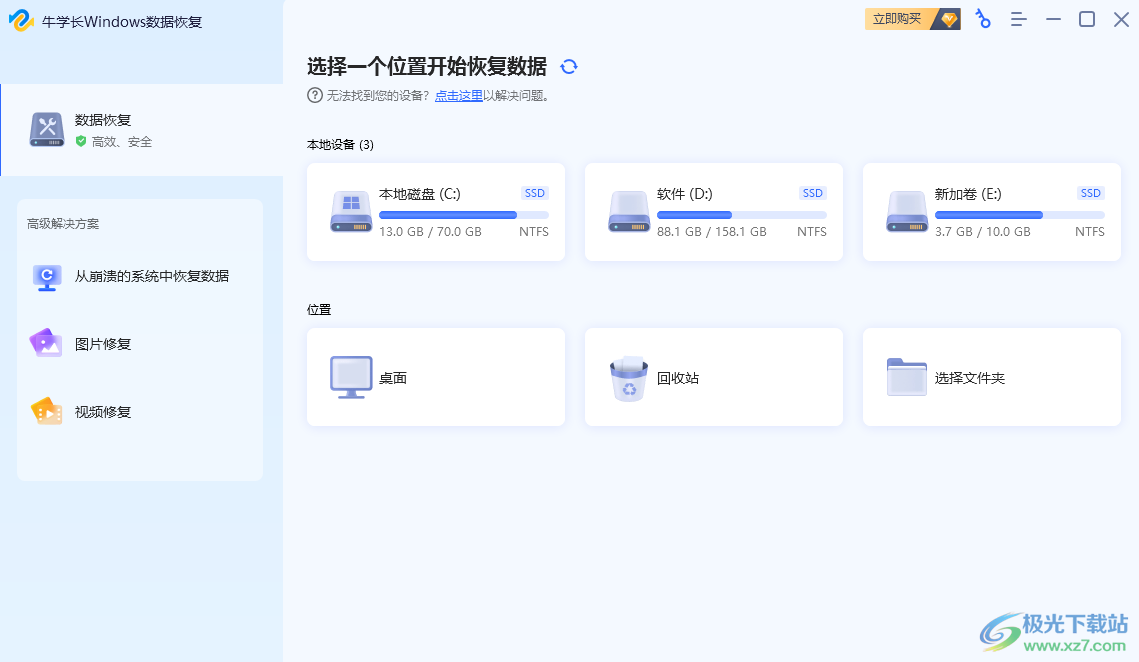Image resolution: width=1139 pixels, height=662 pixels.
Task: Click the disk icon on 软件 (D:)
Action: tap(628, 212)
